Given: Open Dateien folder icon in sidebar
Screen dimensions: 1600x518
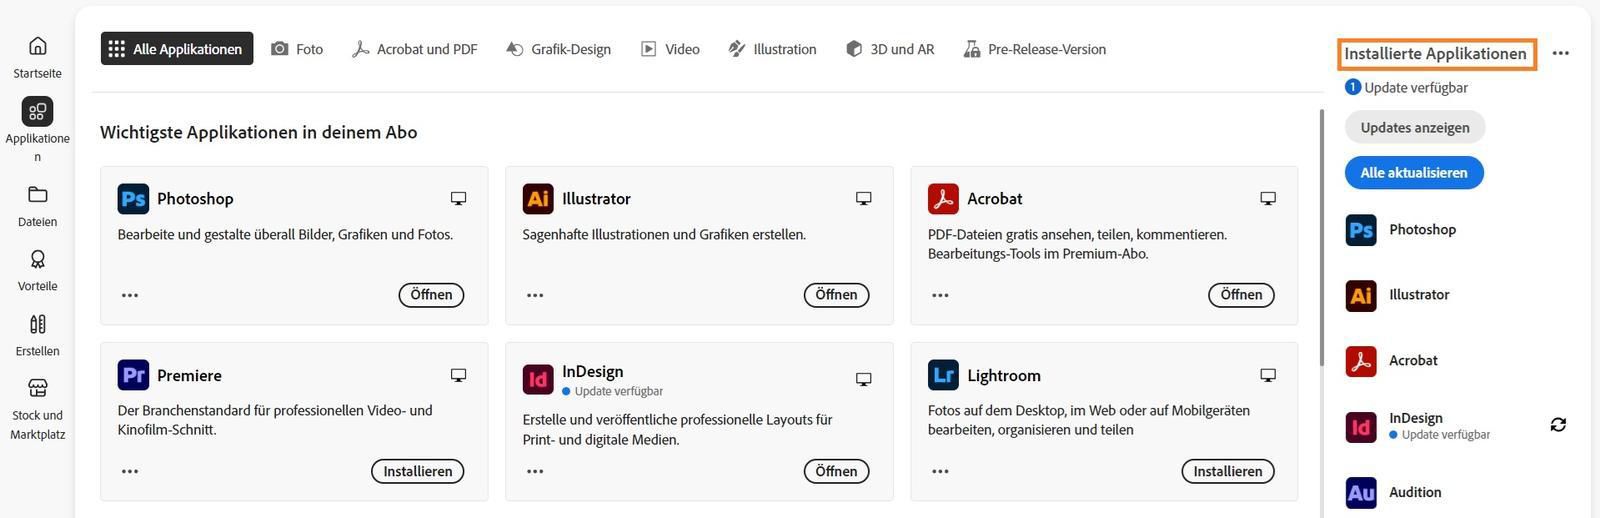Looking at the screenshot, I should (x=37, y=194).
